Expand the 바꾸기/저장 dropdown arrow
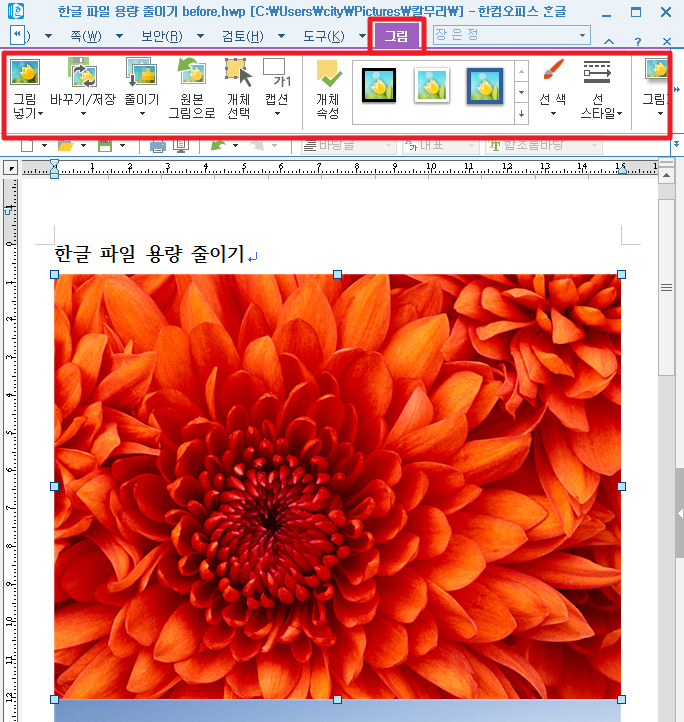Viewport: 684px width, 722px height. coord(83,113)
